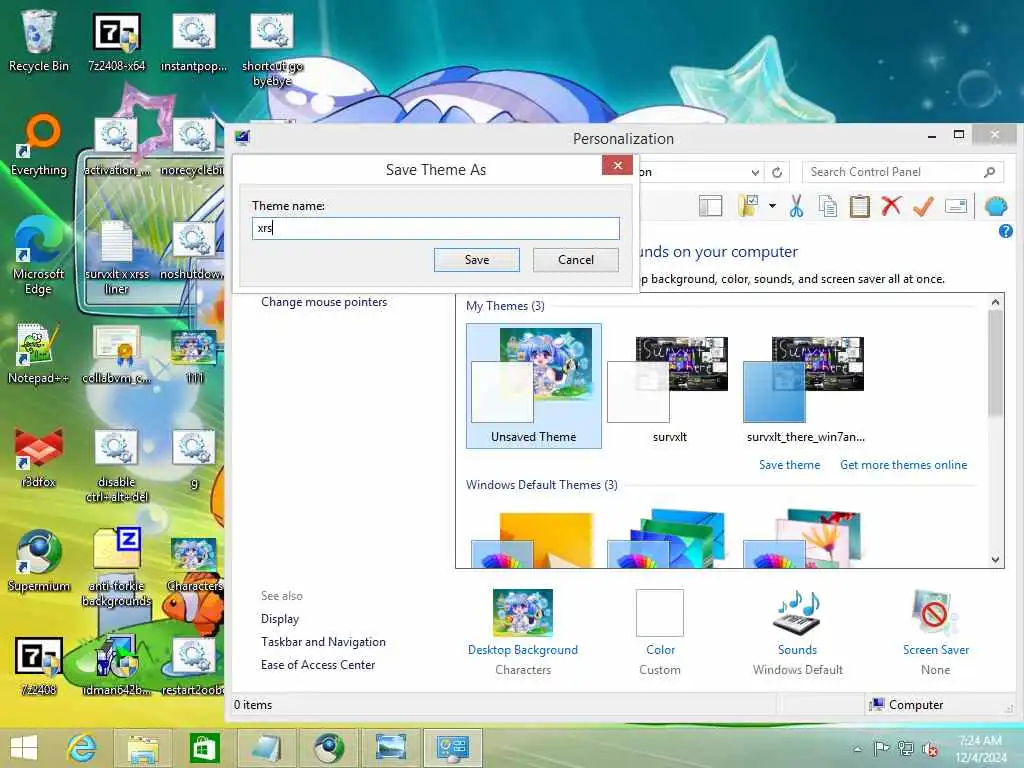Open Screen Saver settings icon
The height and width of the screenshot is (768, 1024).
935,613
